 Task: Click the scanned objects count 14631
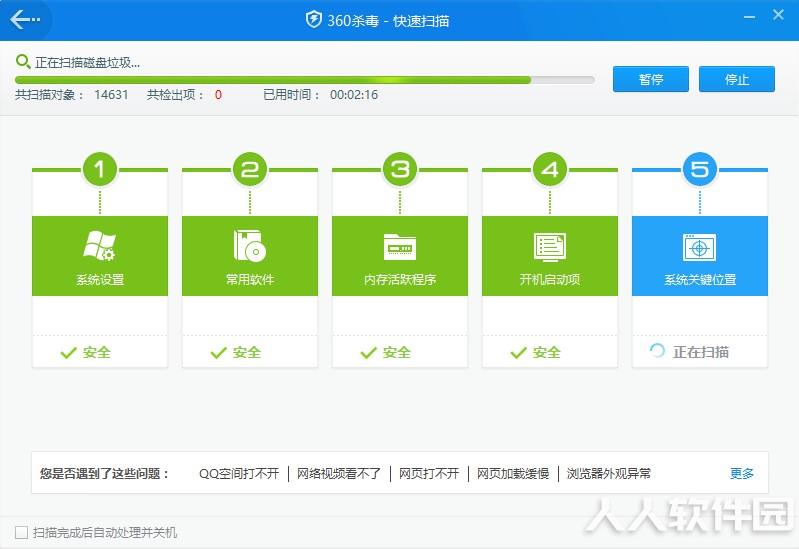[111, 95]
